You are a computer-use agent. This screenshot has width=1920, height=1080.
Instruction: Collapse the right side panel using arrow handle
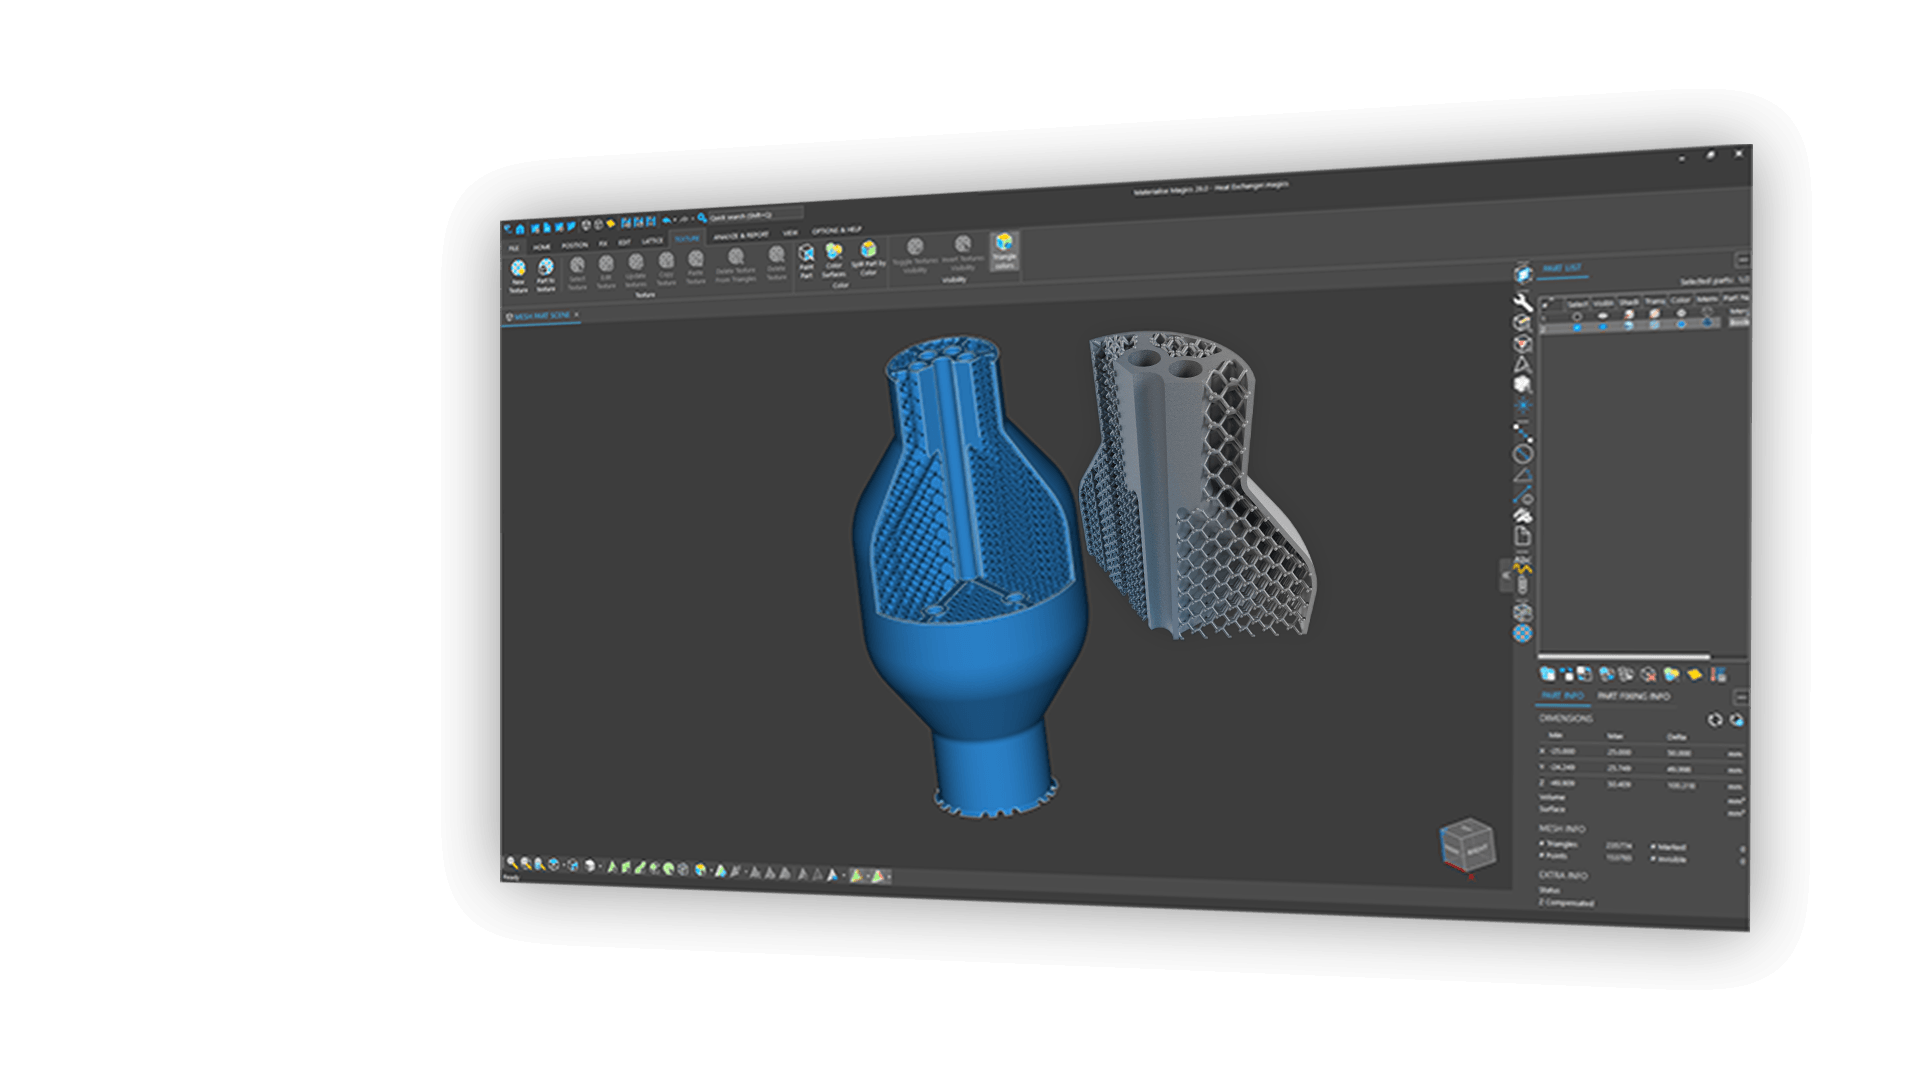tap(1506, 575)
